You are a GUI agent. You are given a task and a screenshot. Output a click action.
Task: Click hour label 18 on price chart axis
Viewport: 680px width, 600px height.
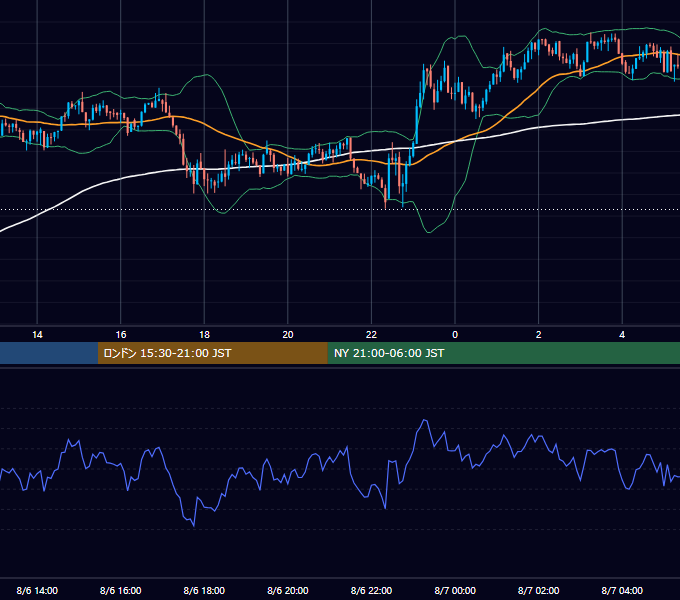(204, 335)
